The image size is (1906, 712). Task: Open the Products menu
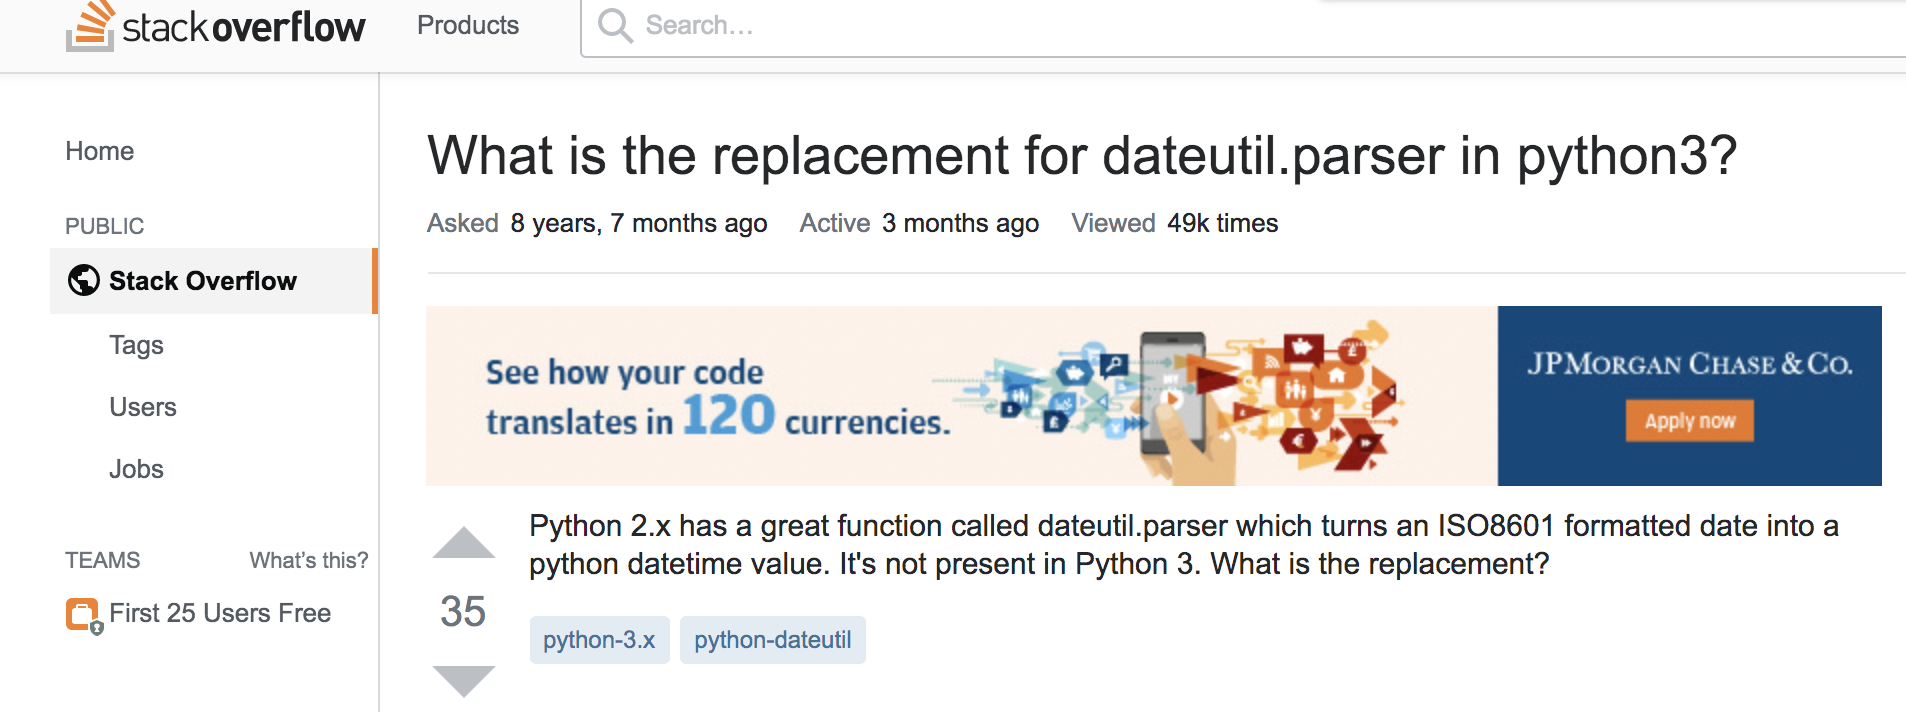point(466,25)
